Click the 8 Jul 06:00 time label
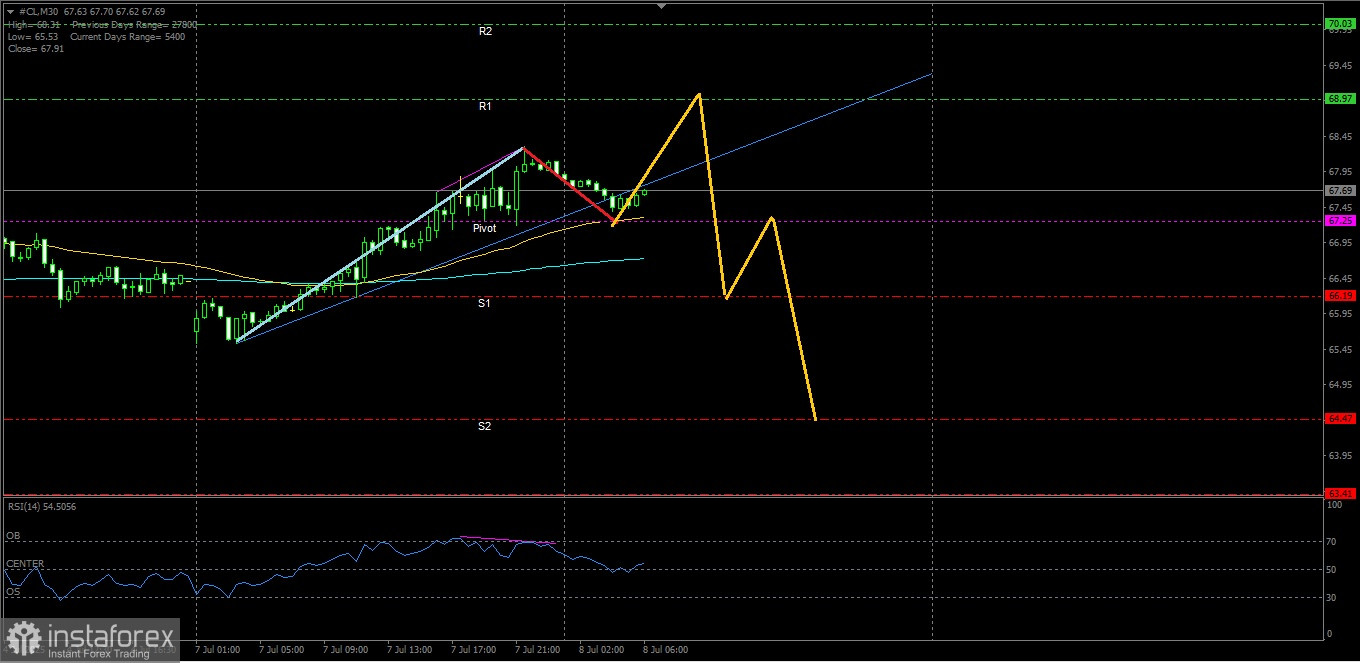 coord(665,649)
